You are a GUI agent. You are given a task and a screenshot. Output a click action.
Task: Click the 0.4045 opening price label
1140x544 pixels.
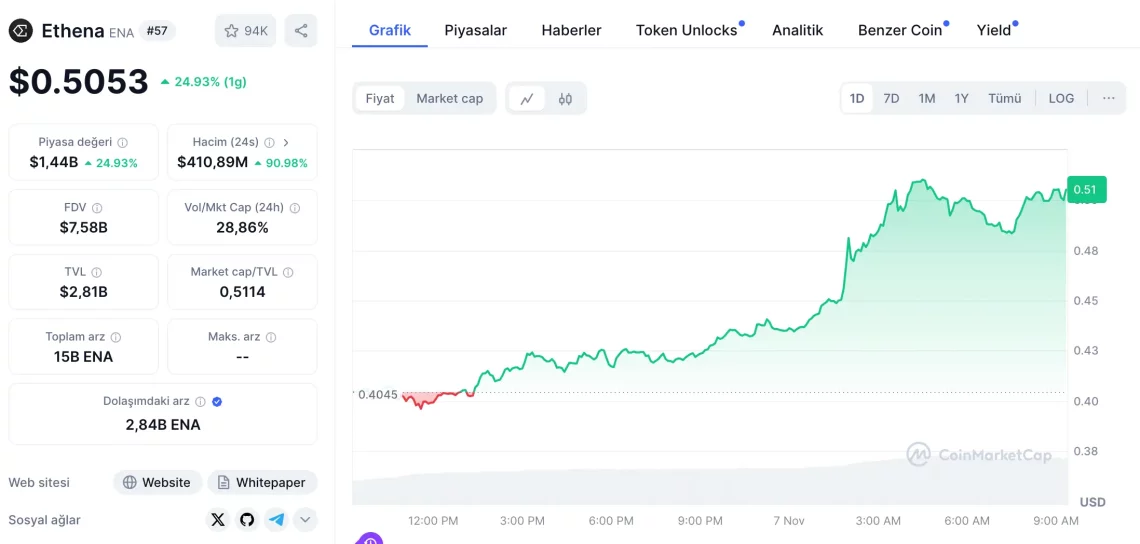coord(378,395)
